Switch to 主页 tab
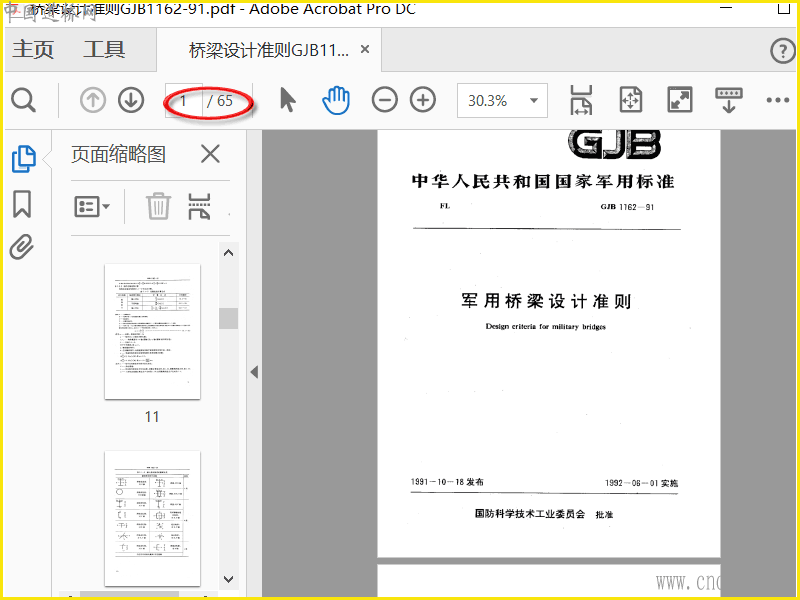 [x=33, y=49]
